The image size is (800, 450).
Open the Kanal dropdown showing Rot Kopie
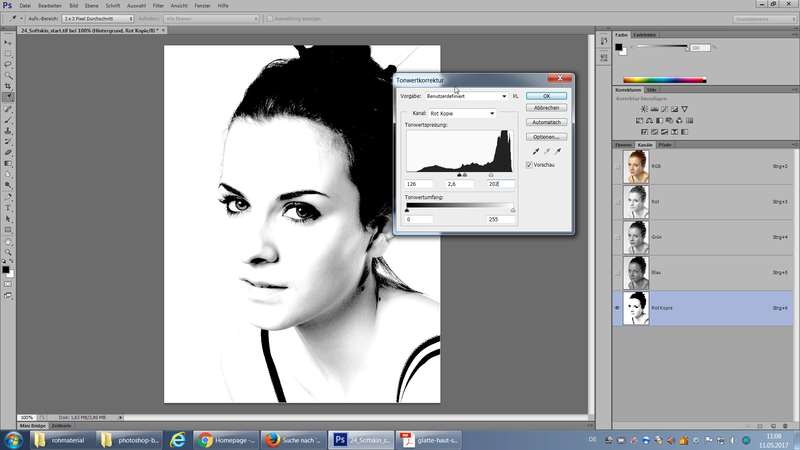pos(462,113)
